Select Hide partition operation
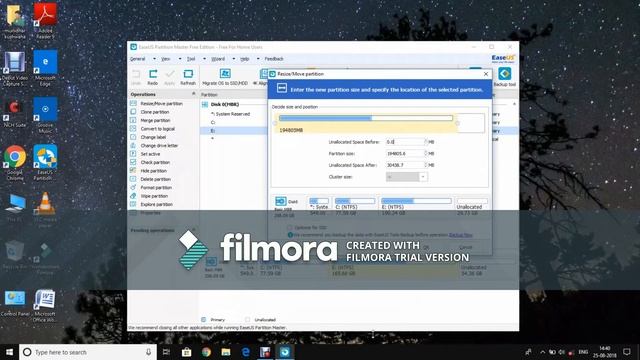The image size is (640, 360). tap(153, 171)
